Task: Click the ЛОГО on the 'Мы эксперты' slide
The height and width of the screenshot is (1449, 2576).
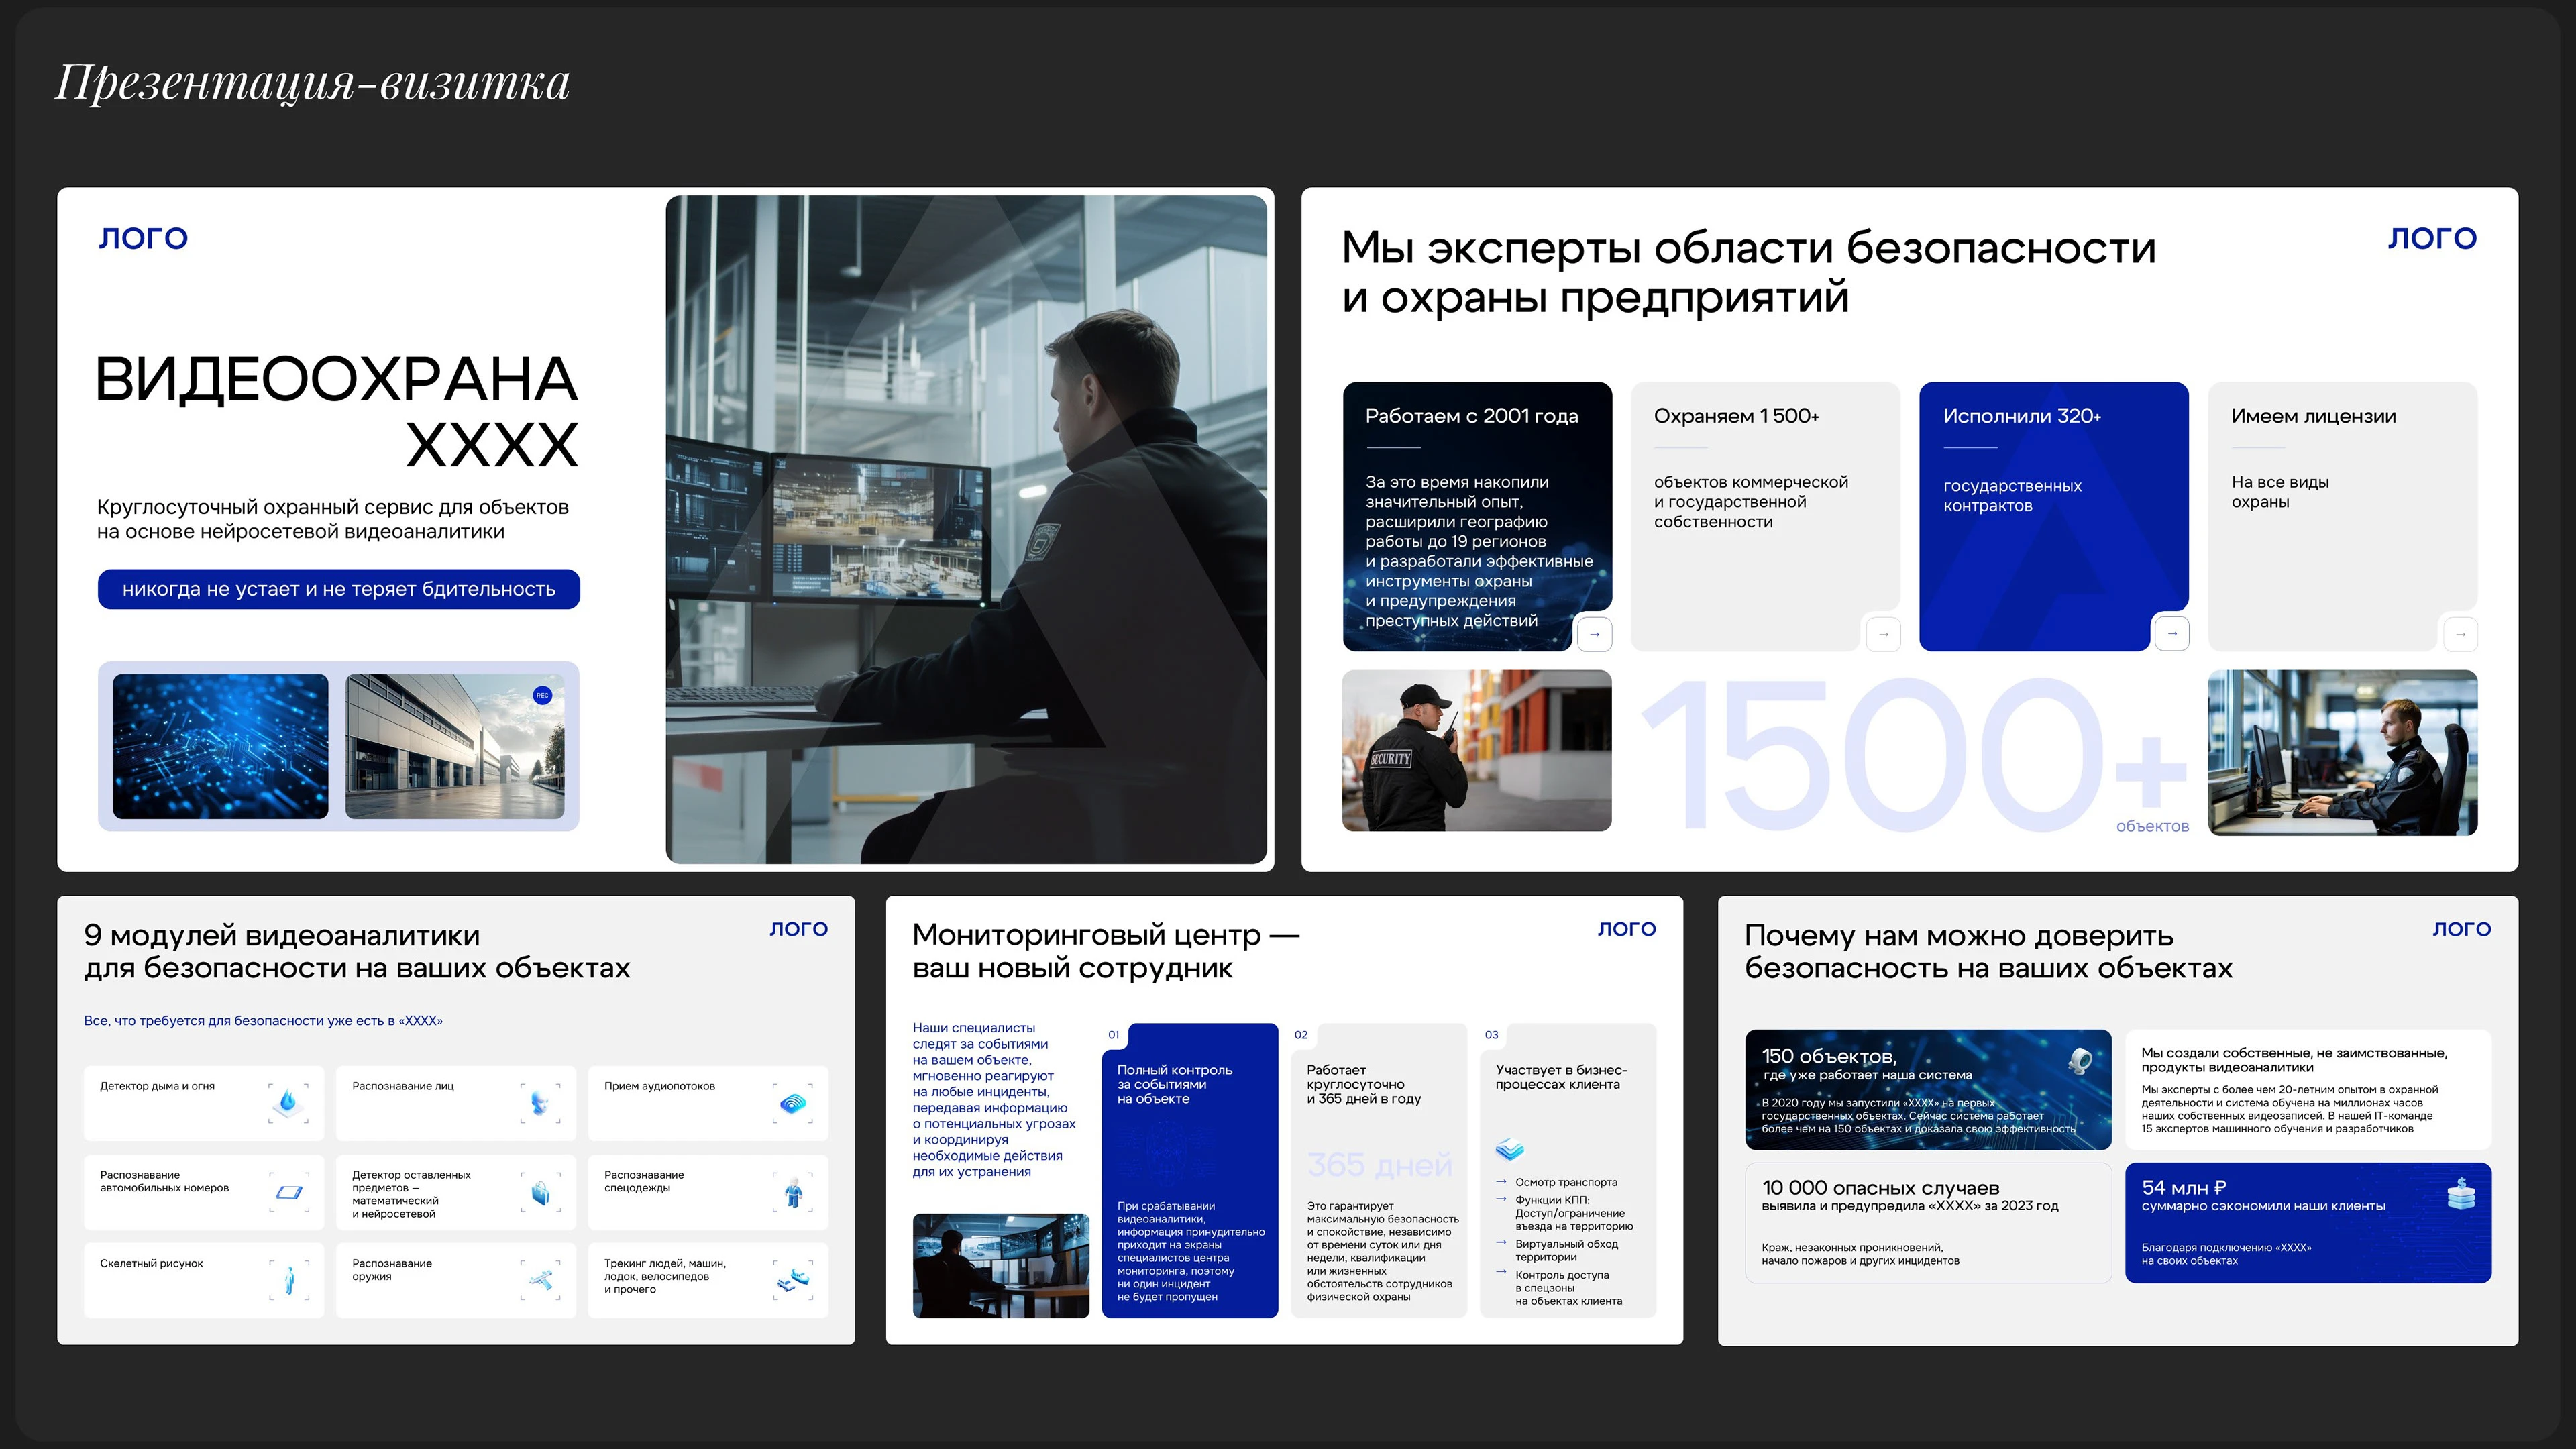Action: pyautogui.click(x=2433, y=238)
